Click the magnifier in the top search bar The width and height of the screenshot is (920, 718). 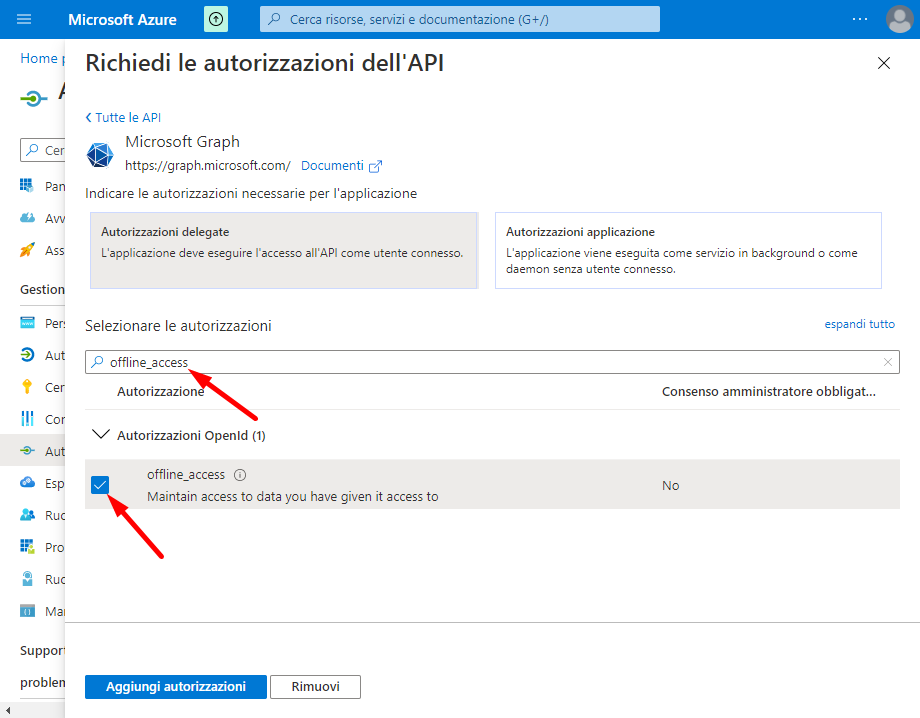[x=274, y=19]
